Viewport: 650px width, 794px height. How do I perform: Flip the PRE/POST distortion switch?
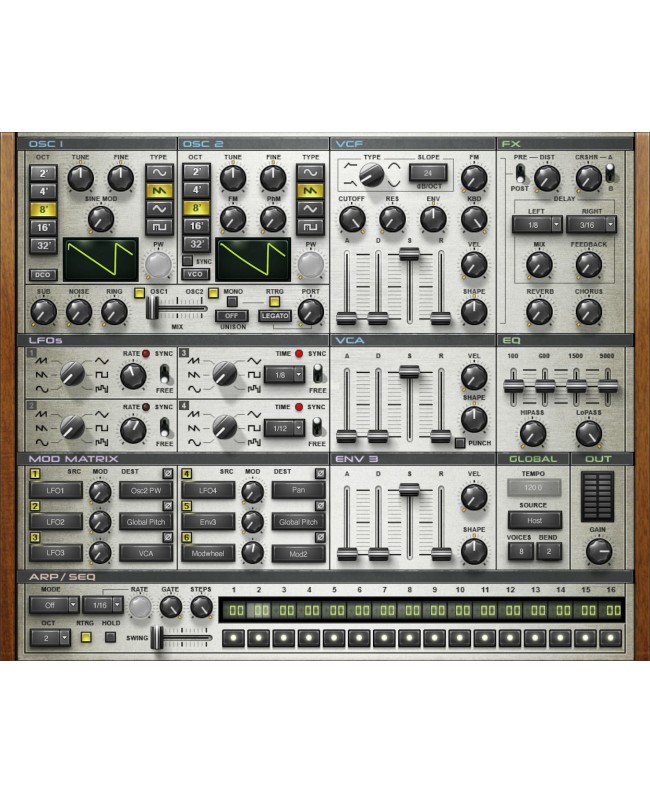pos(520,174)
